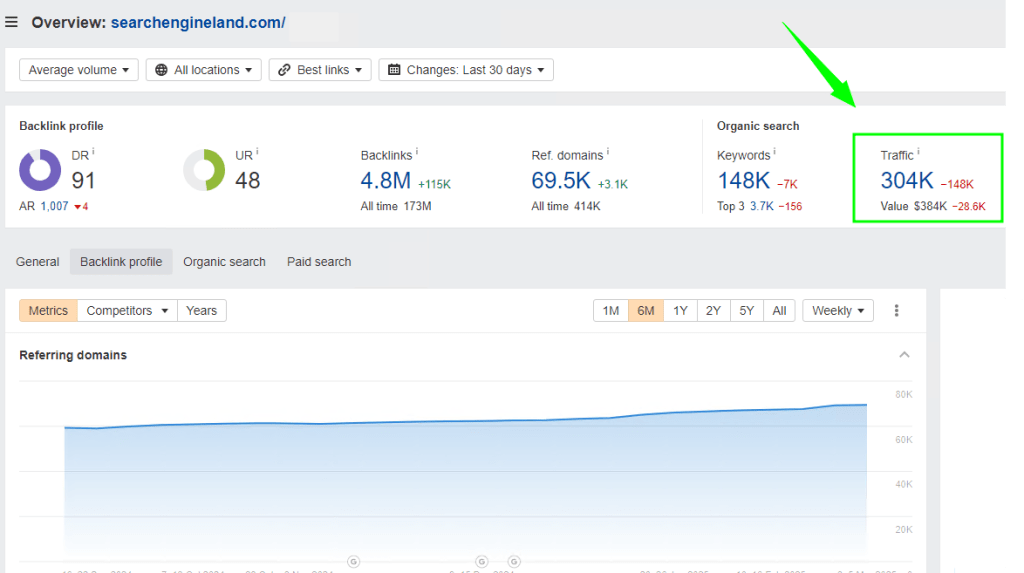1024x573 pixels.
Task: Open the chart three-dot options menu
Action: coord(896,311)
